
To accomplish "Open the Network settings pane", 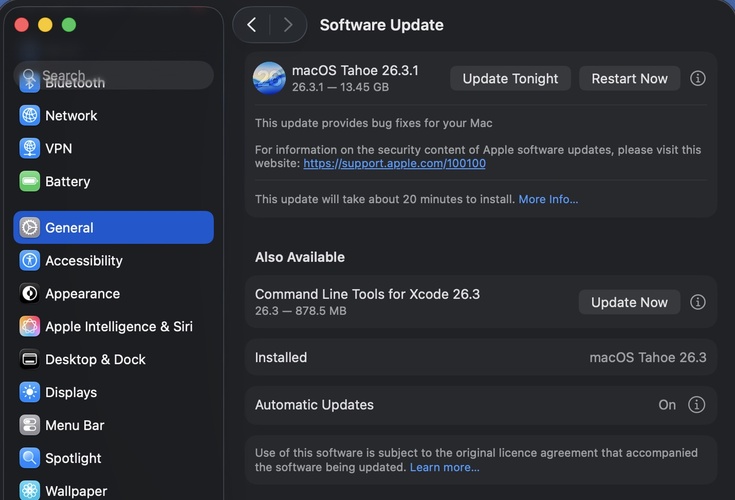I will point(113,115).
